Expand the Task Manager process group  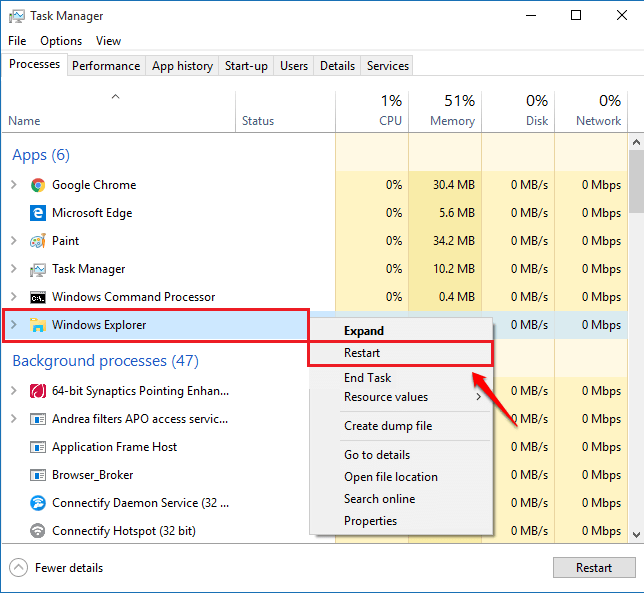click(14, 269)
